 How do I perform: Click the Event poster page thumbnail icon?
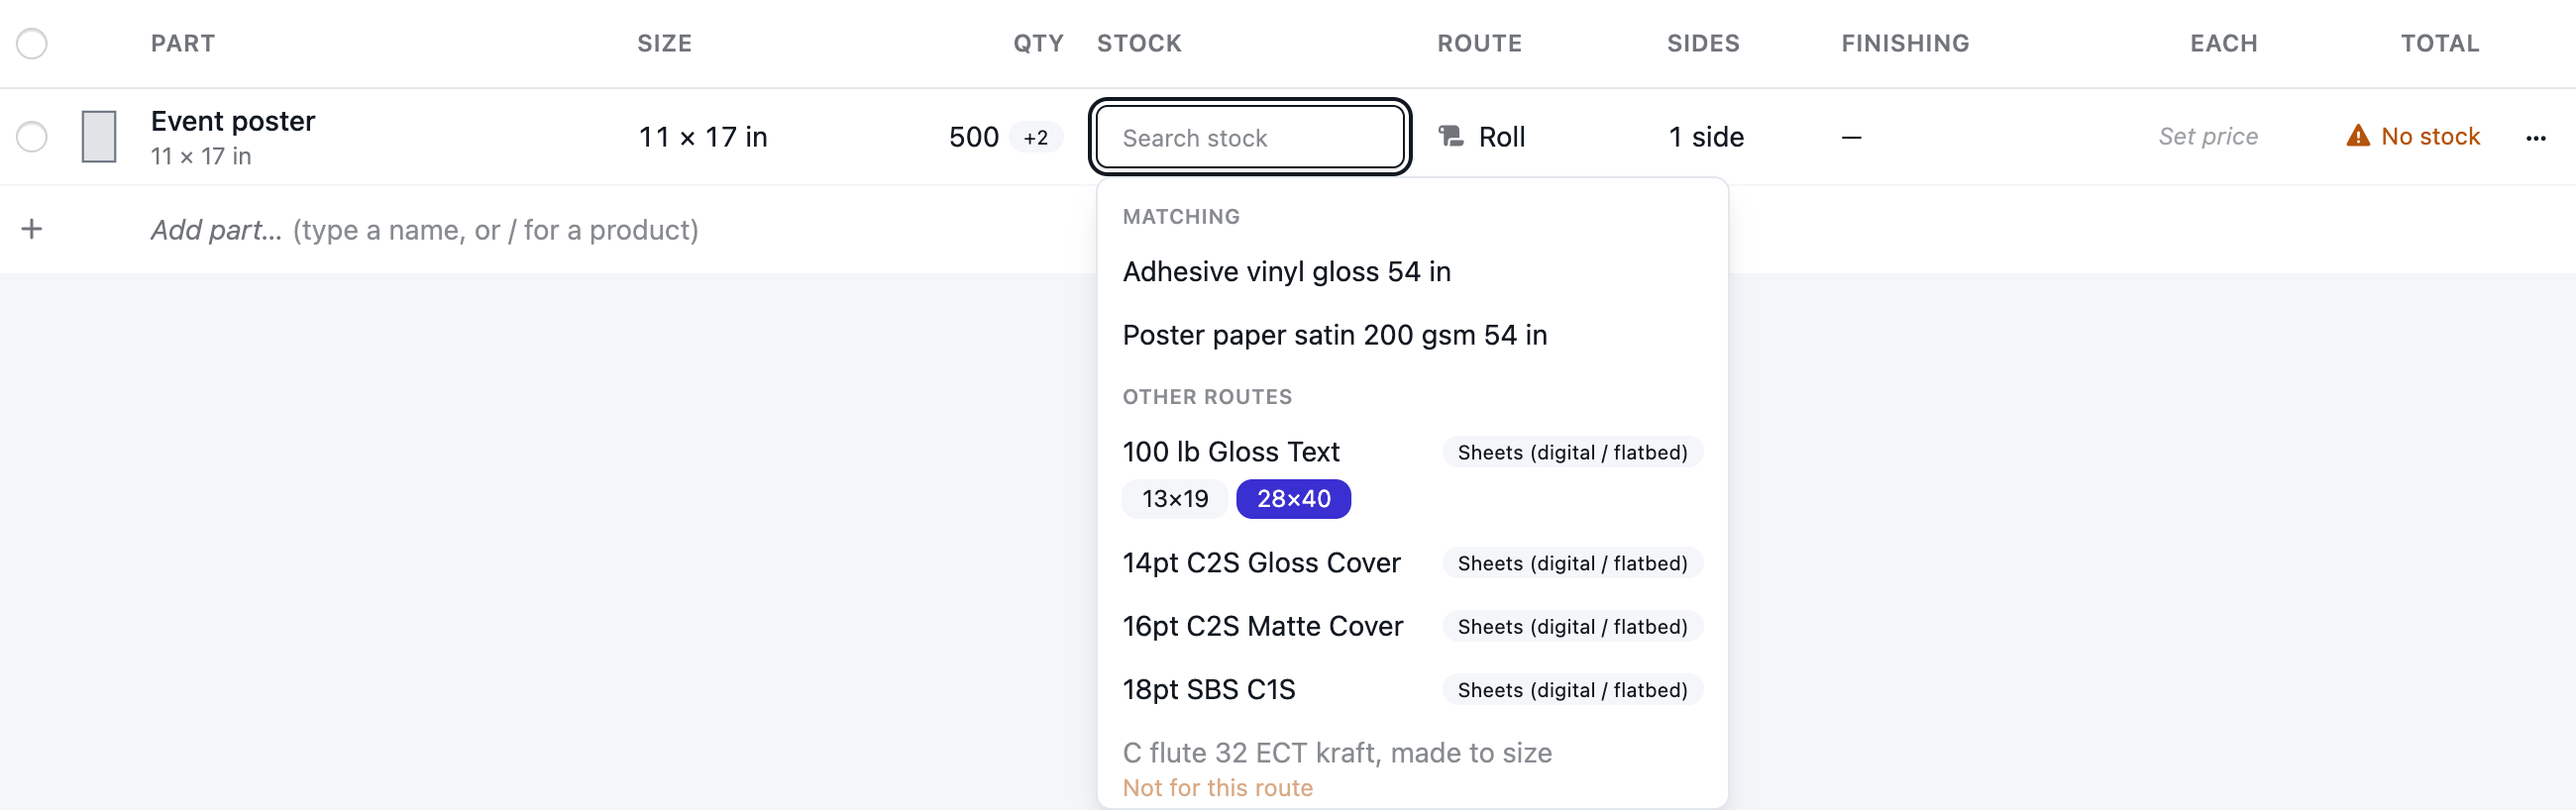pos(98,136)
